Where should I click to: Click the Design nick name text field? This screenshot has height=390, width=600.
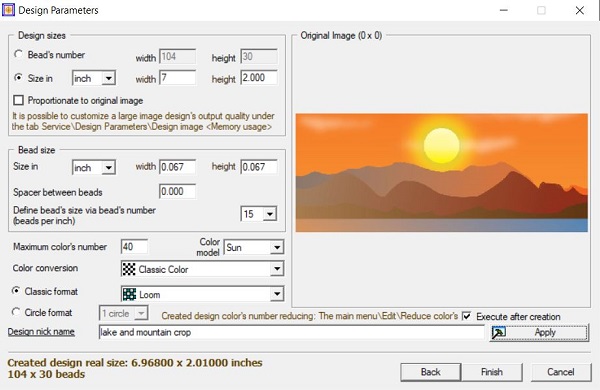292,332
